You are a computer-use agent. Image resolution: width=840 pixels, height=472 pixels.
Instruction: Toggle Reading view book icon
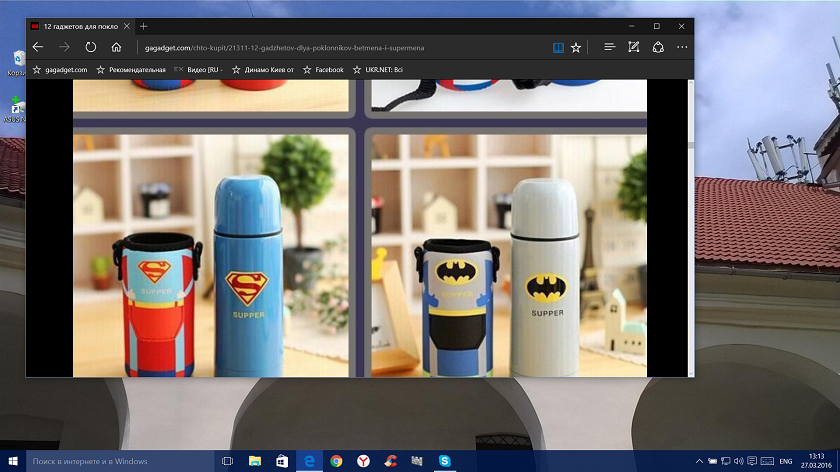(x=558, y=48)
